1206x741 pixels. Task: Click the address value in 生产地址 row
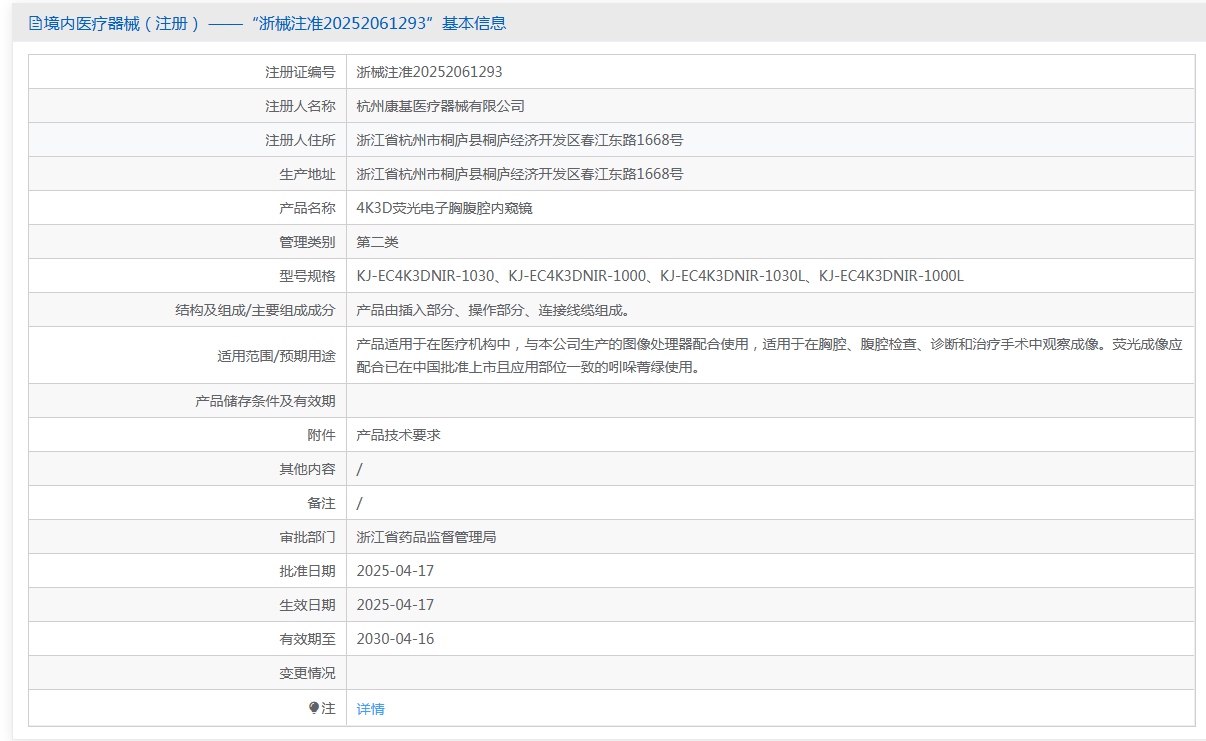(519, 174)
